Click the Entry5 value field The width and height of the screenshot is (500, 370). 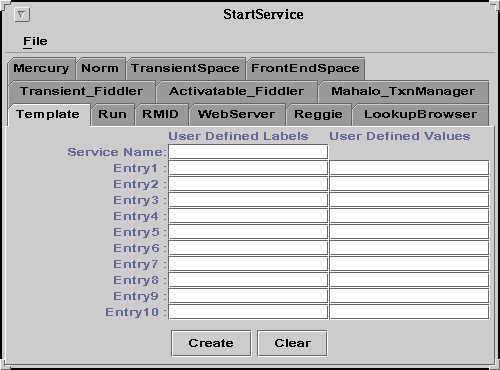(x=409, y=232)
